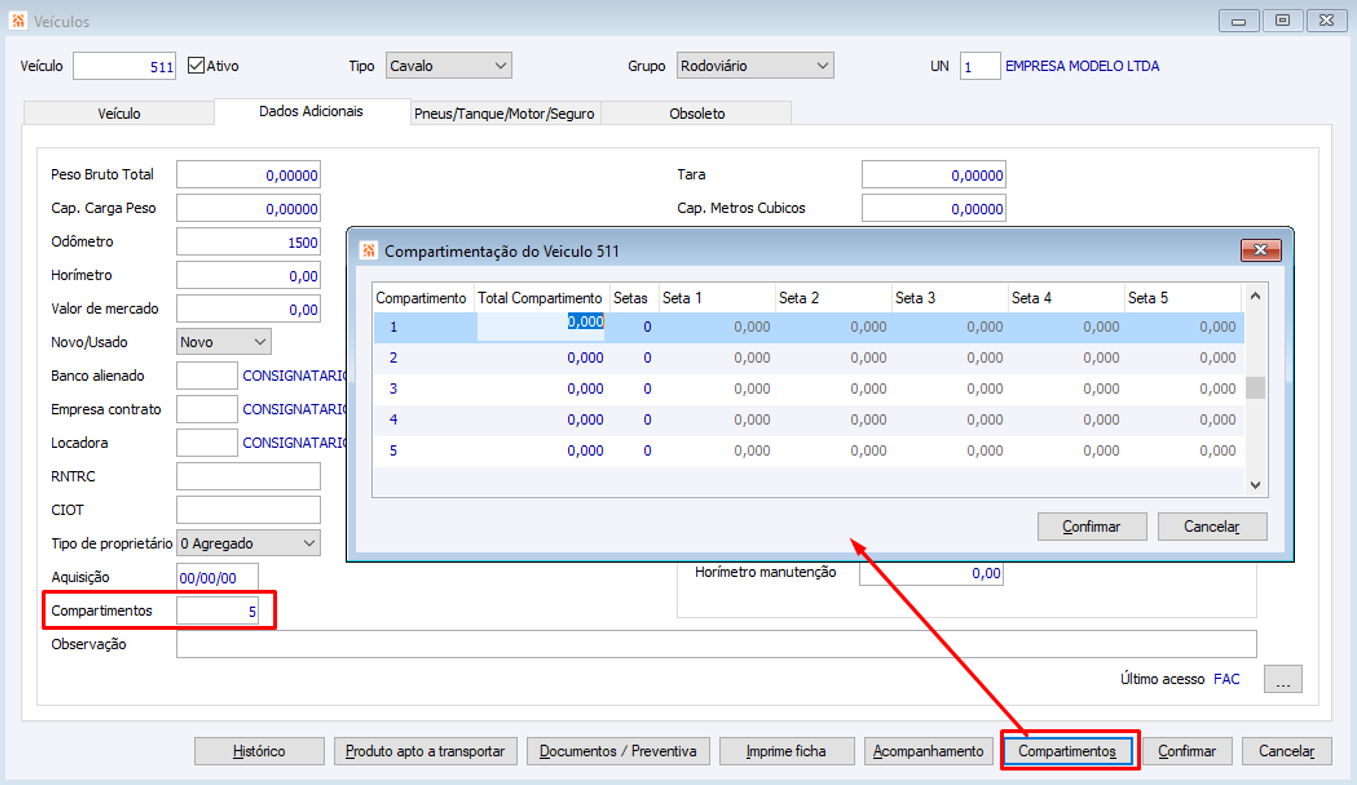Maximize the Veículos window
The image size is (1357, 785).
(1283, 21)
